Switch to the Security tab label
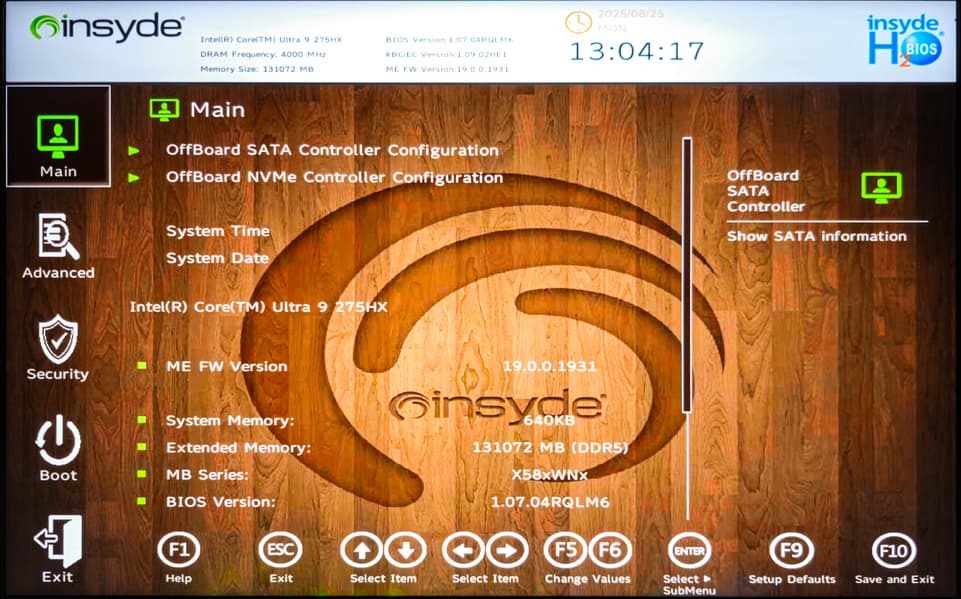Viewport: 961px width, 599px height. click(58, 374)
